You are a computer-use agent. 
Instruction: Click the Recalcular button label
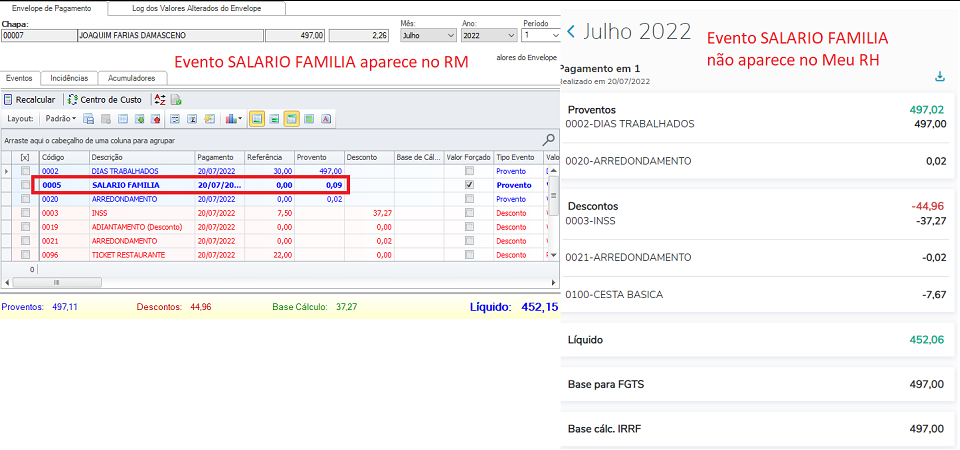[36, 100]
